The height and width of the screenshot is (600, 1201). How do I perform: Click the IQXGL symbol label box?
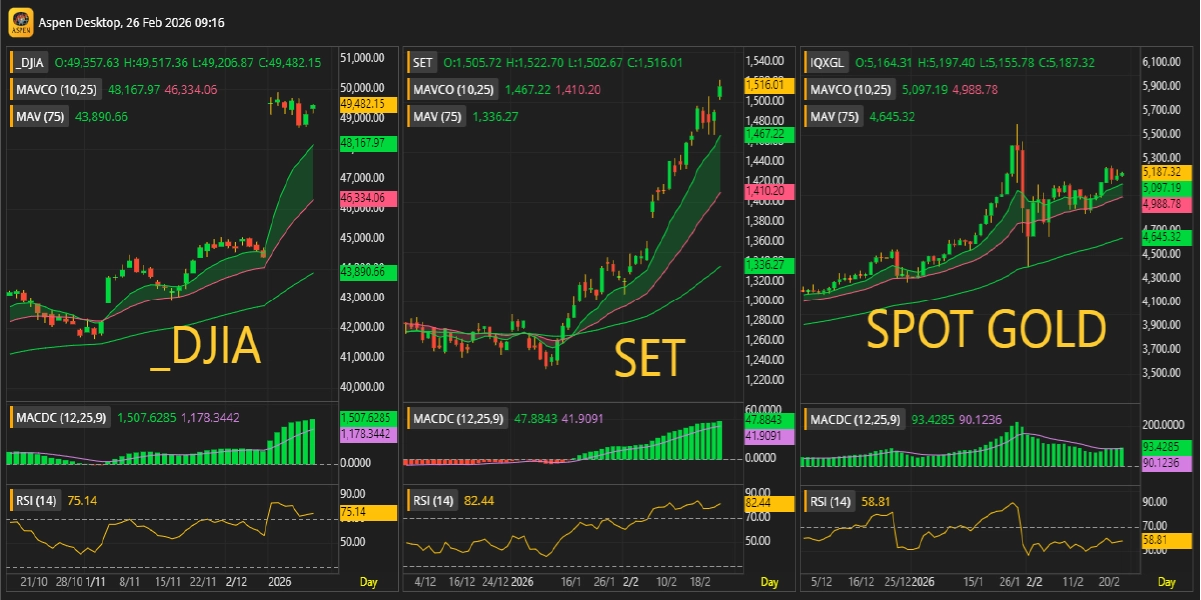point(827,63)
